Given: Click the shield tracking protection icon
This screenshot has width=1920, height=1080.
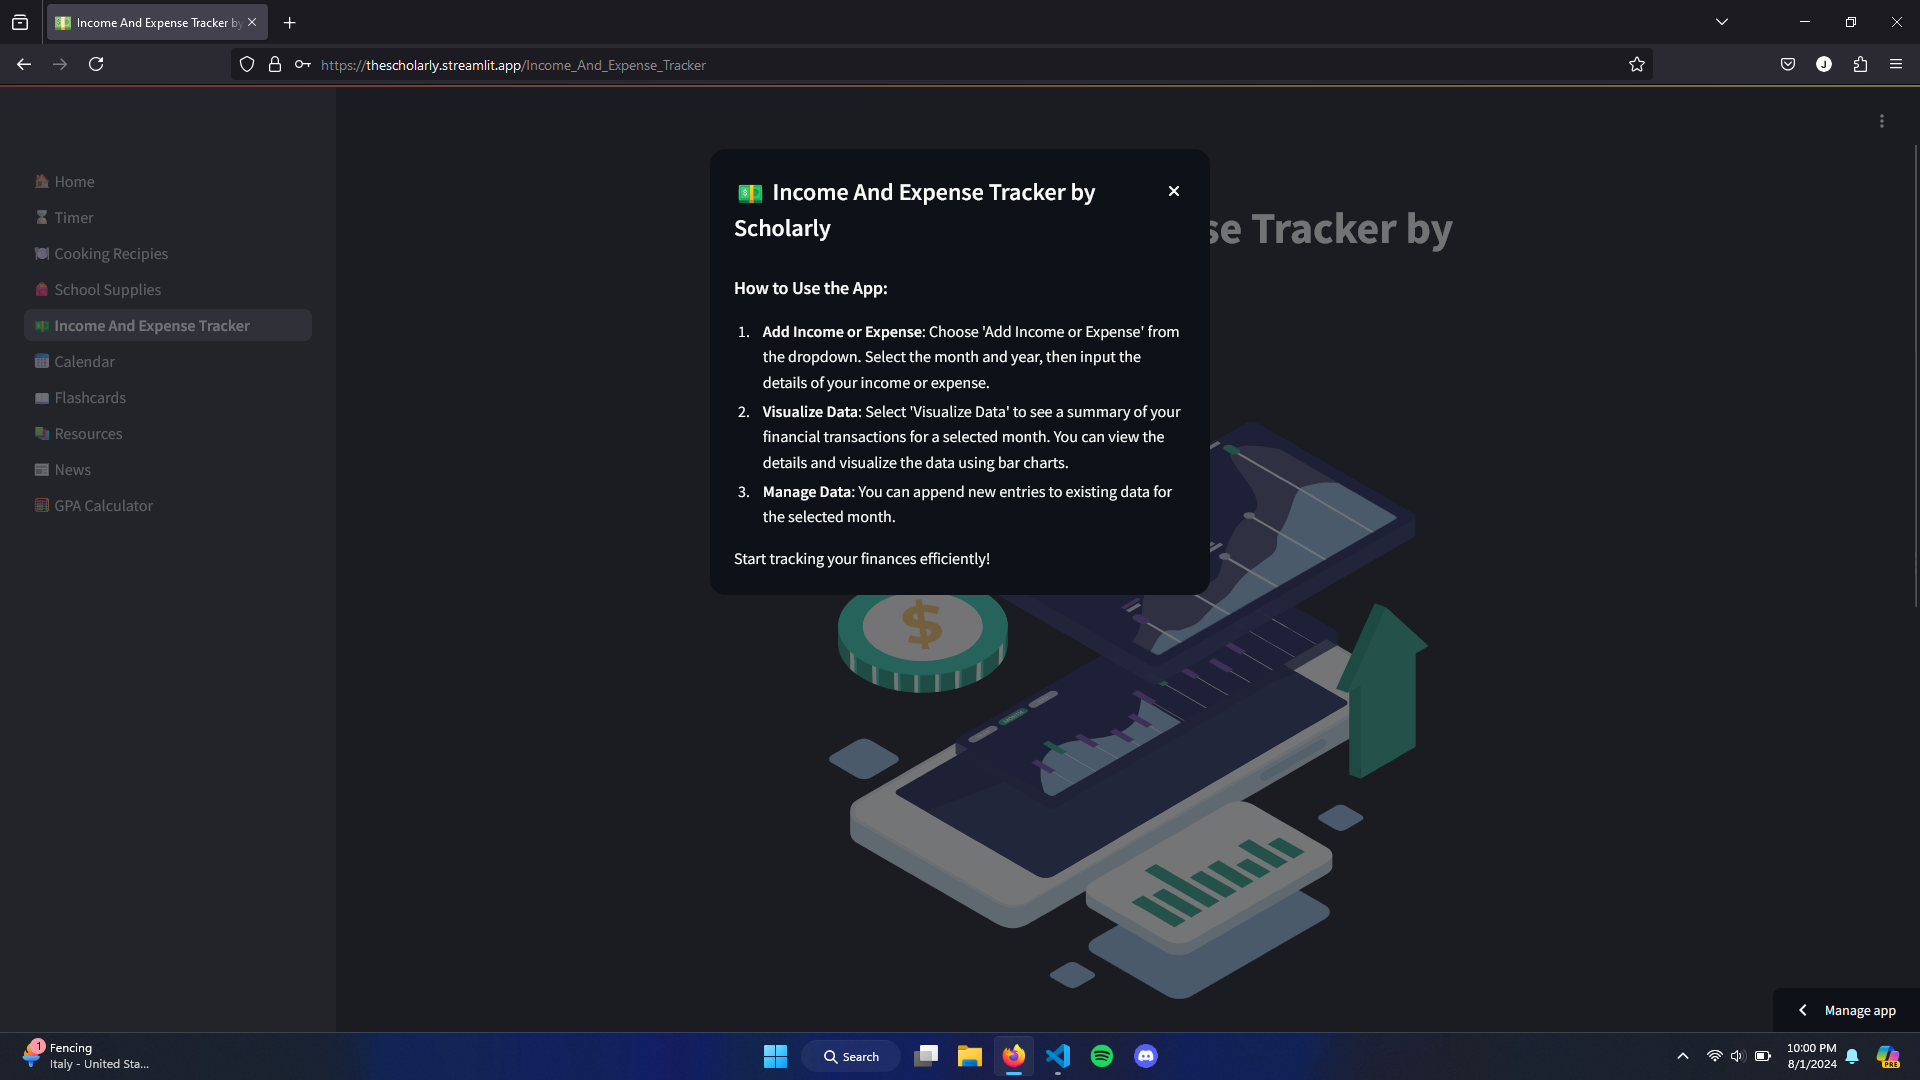Looking at the screenshot, I should (247, 65).
